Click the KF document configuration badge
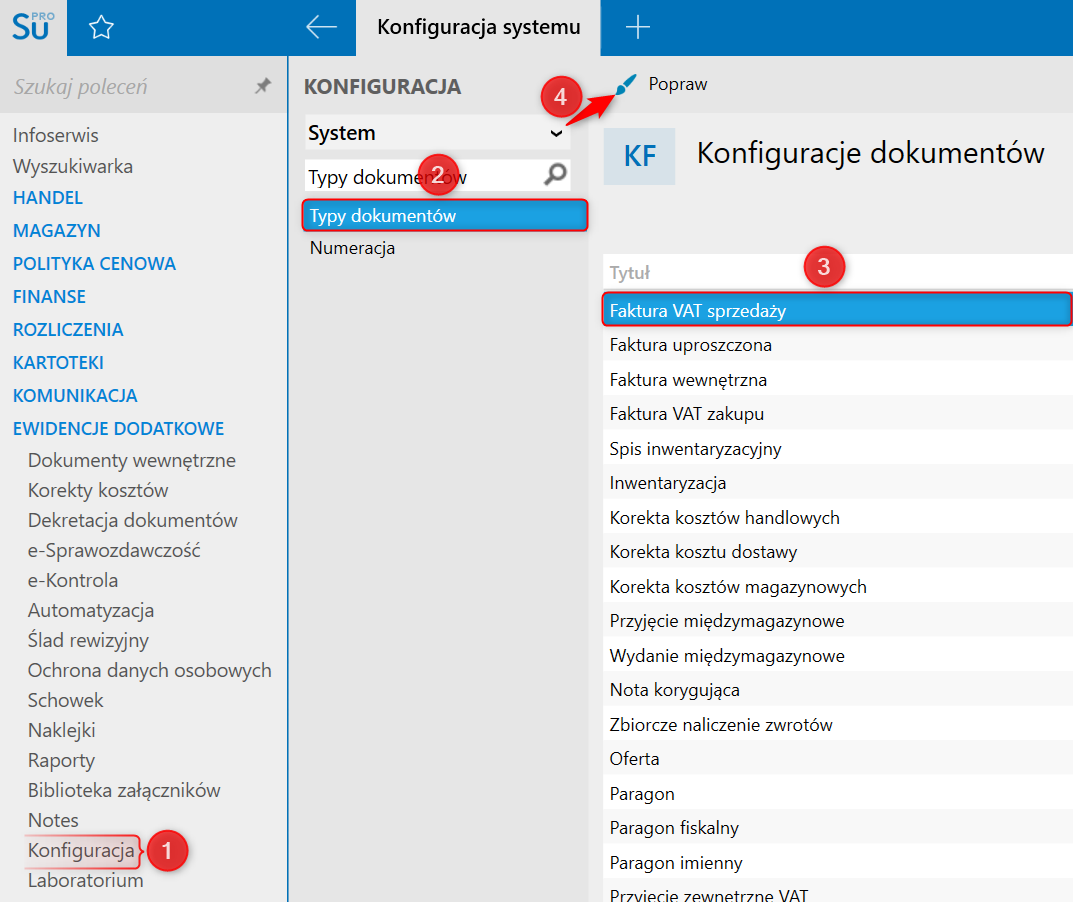Image resolution: width=1073 pixels, height=902 pixels. pyautogui.click(x=639, y=156)
